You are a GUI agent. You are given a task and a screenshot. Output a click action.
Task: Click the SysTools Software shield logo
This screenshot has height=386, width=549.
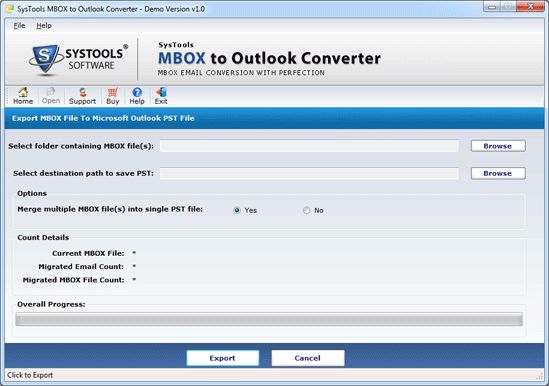coord(44,59)
